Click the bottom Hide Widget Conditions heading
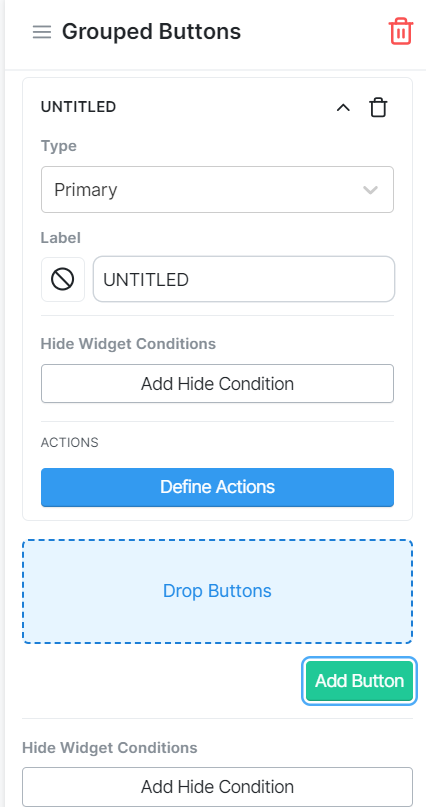426x807 pixels. (110, 748)
